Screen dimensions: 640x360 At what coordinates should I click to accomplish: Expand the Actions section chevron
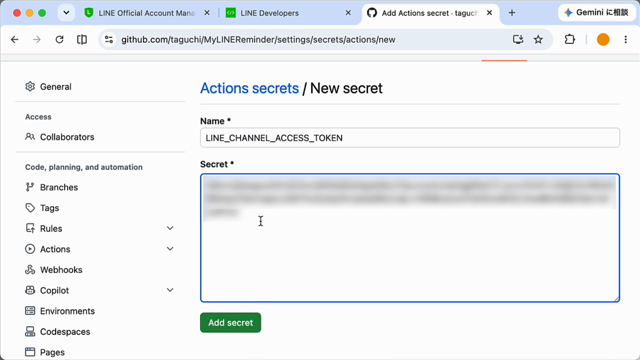point(170,249)
